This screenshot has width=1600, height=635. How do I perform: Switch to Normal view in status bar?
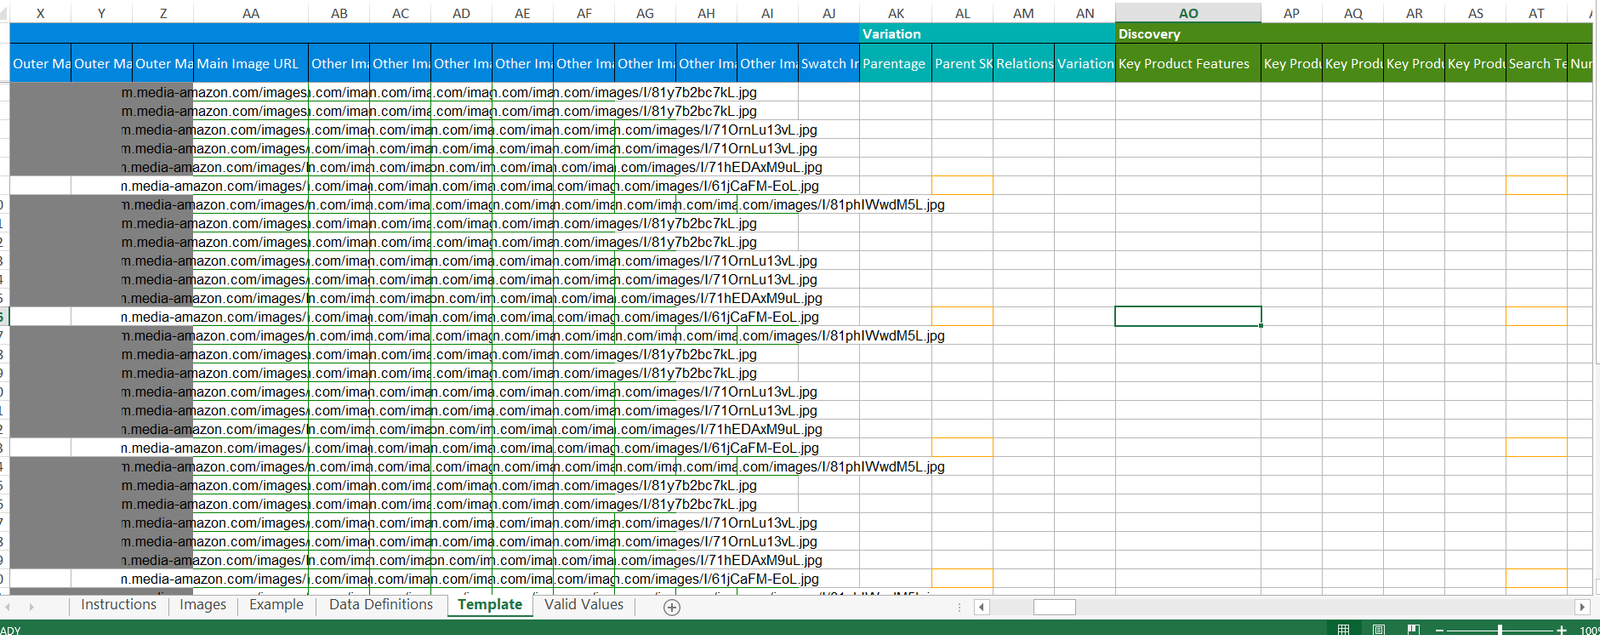point(1343,629)
